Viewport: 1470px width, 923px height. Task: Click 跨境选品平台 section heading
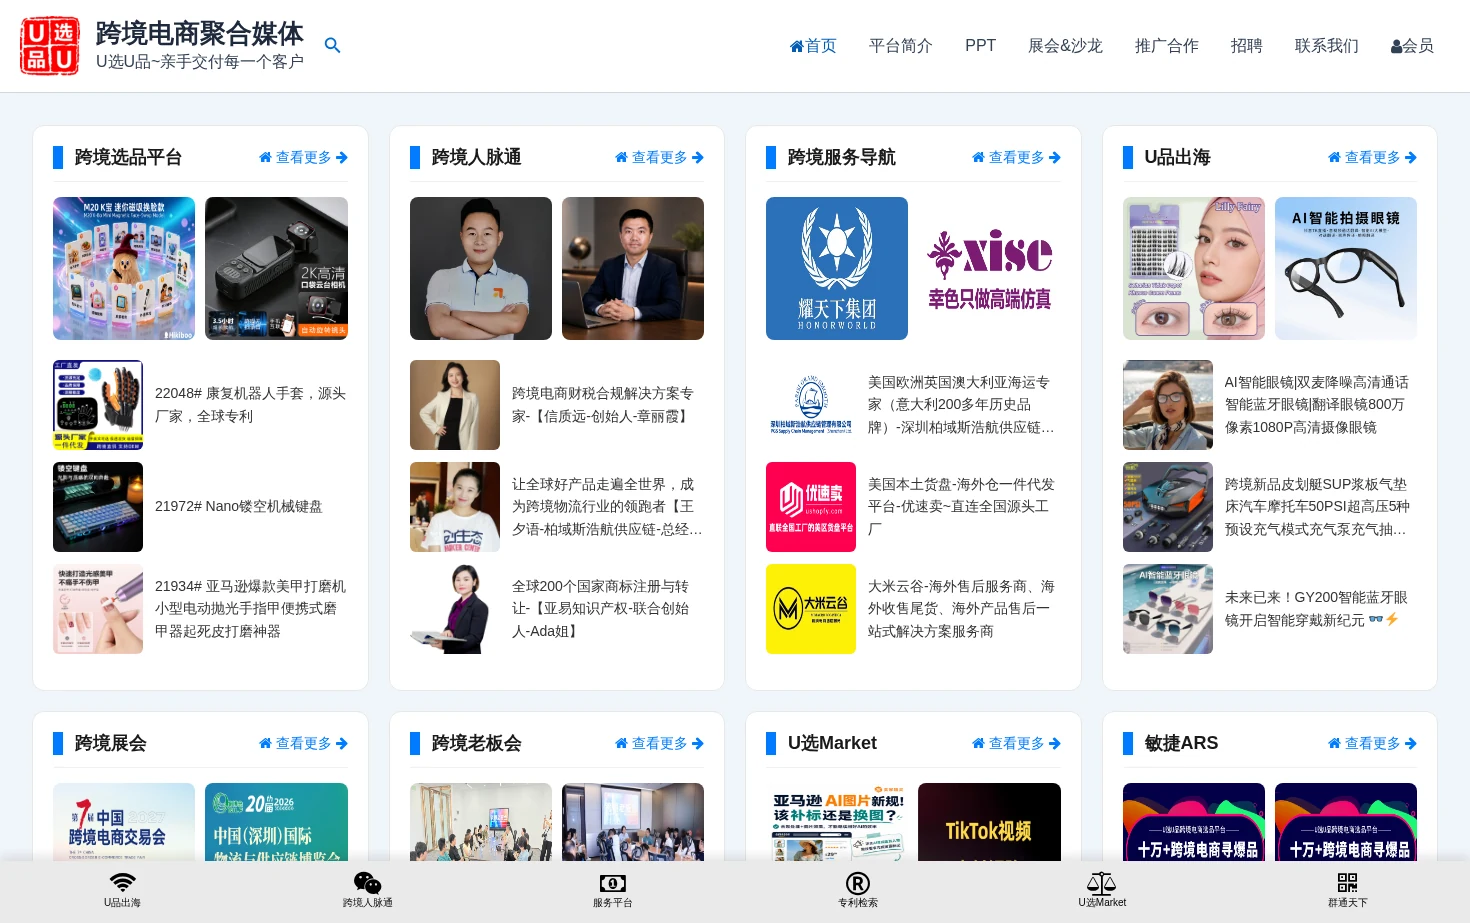pyautogui.click(x=129, y=157)
